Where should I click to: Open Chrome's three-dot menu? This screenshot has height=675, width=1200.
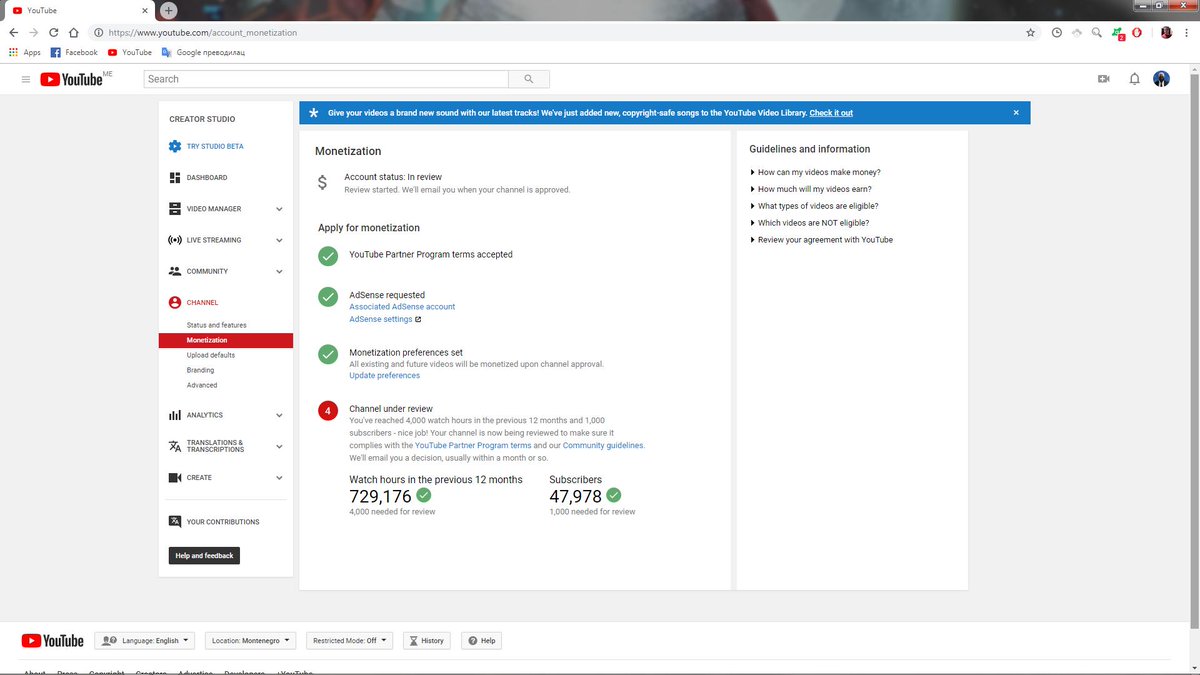[1187, 32]
